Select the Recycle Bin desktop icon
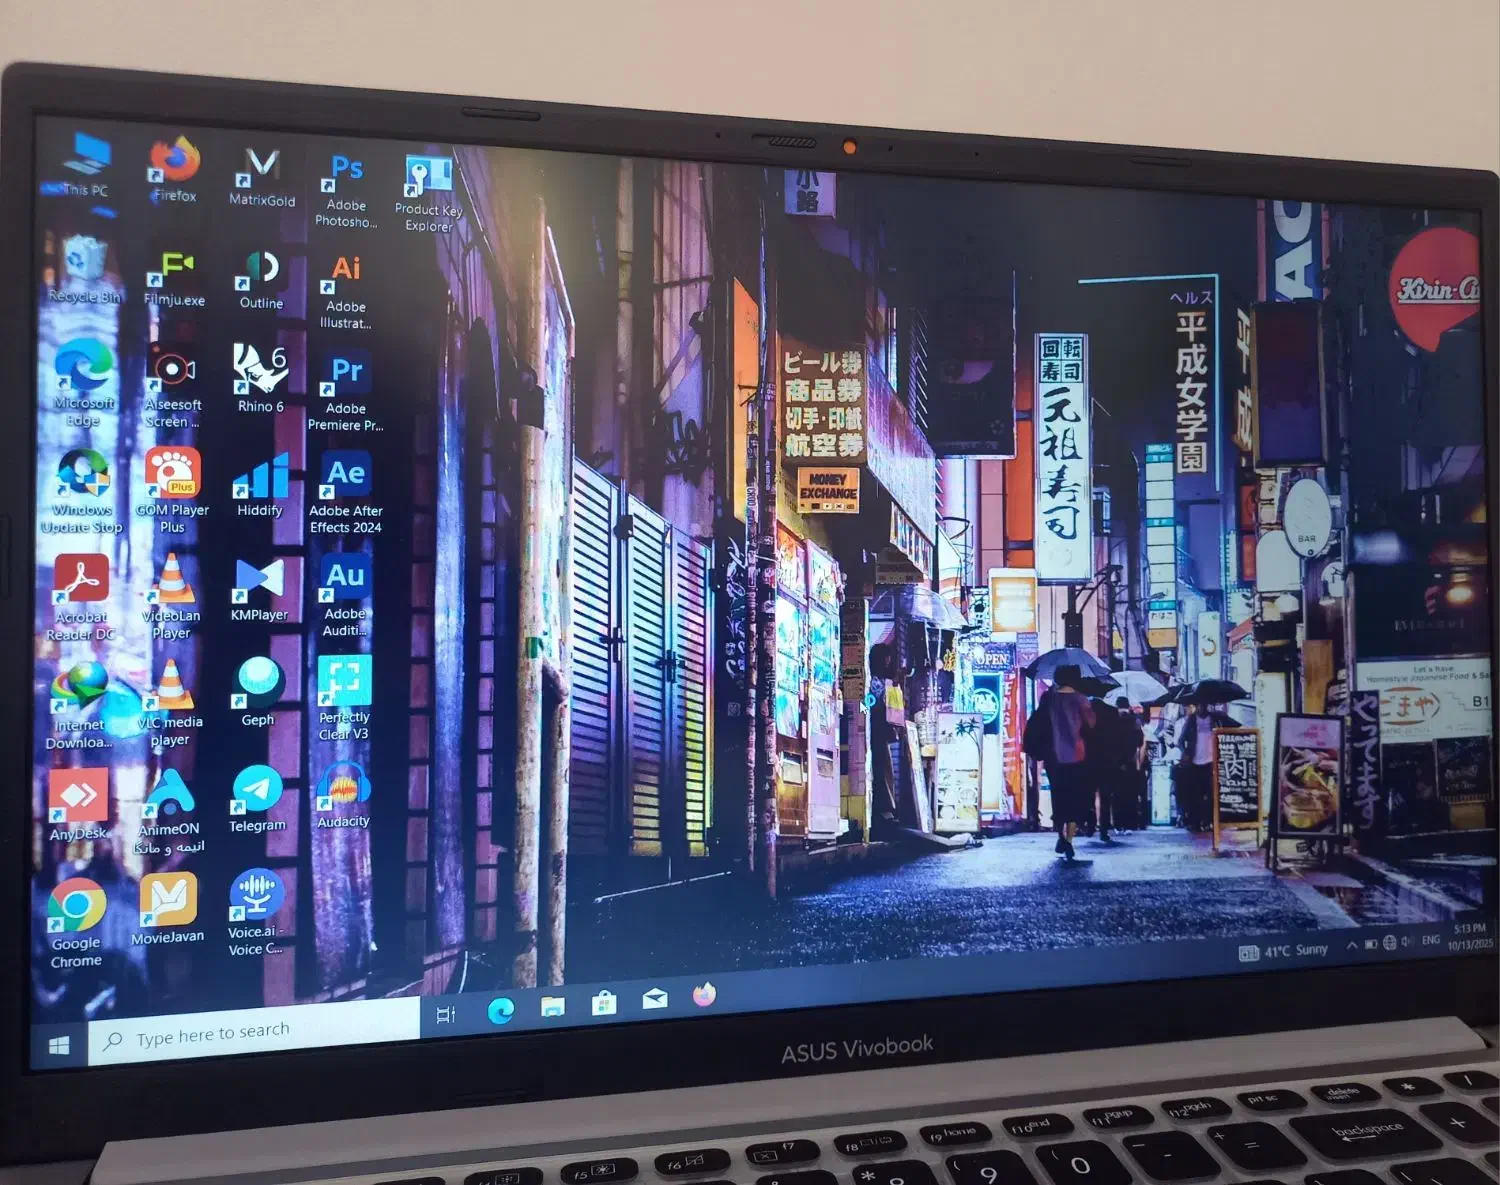The width and height of the screenshot is (1500, 1185). pos(84,269)
